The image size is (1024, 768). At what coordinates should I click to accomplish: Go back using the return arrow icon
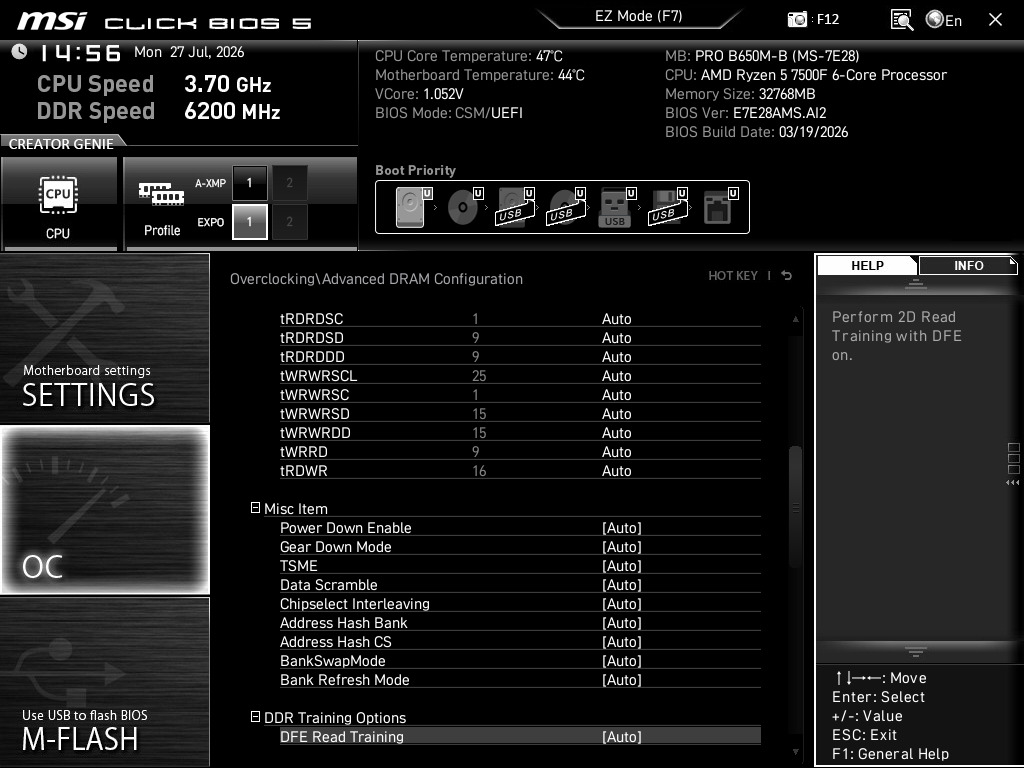pyautogui.click(x=787, y=276)
